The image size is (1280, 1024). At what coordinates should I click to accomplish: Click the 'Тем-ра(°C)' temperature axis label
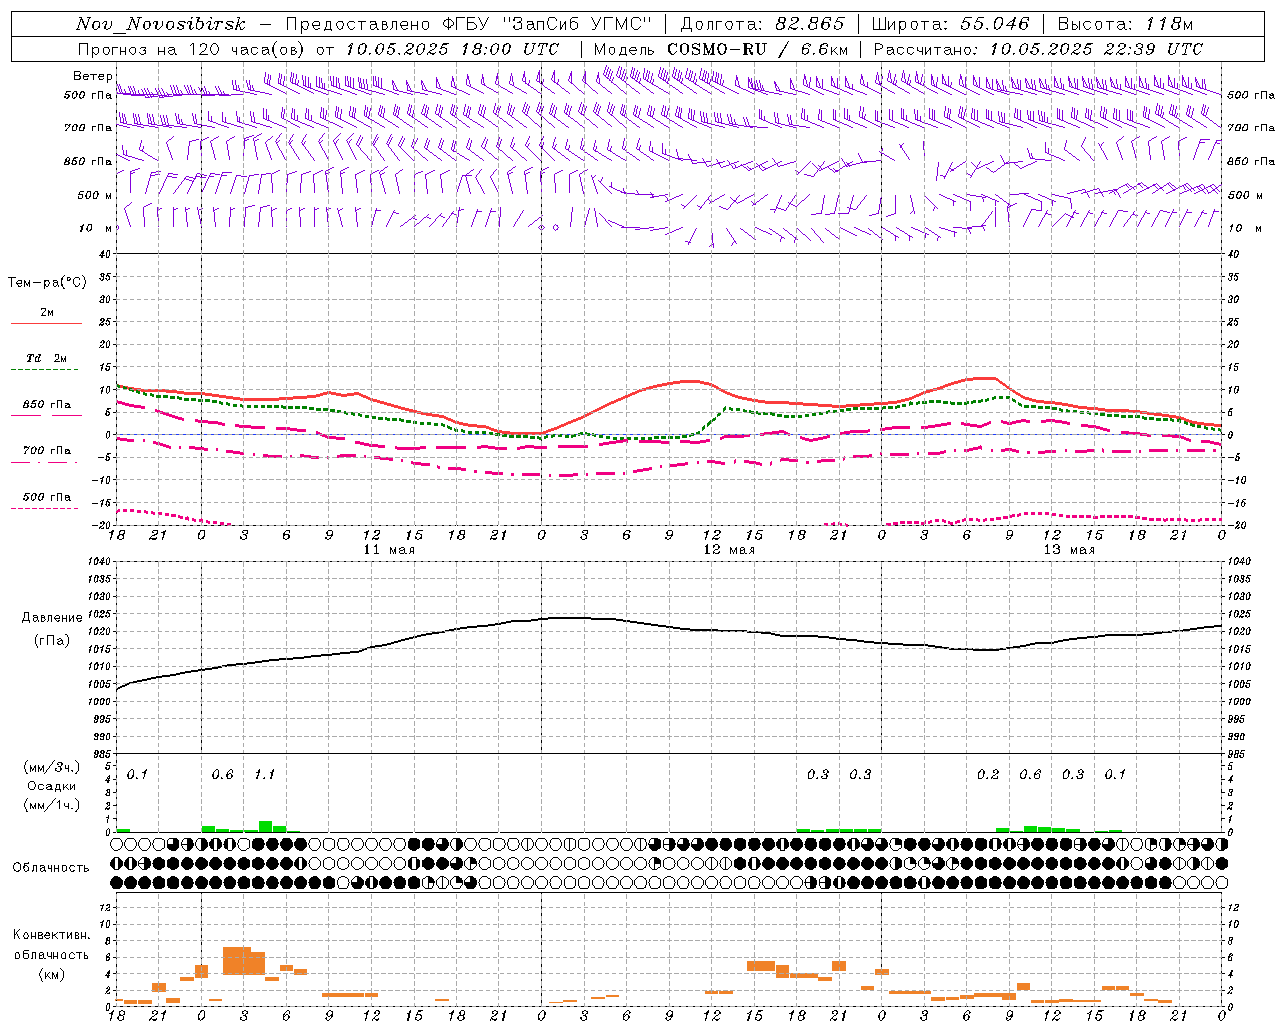click(x=47, y=283)
